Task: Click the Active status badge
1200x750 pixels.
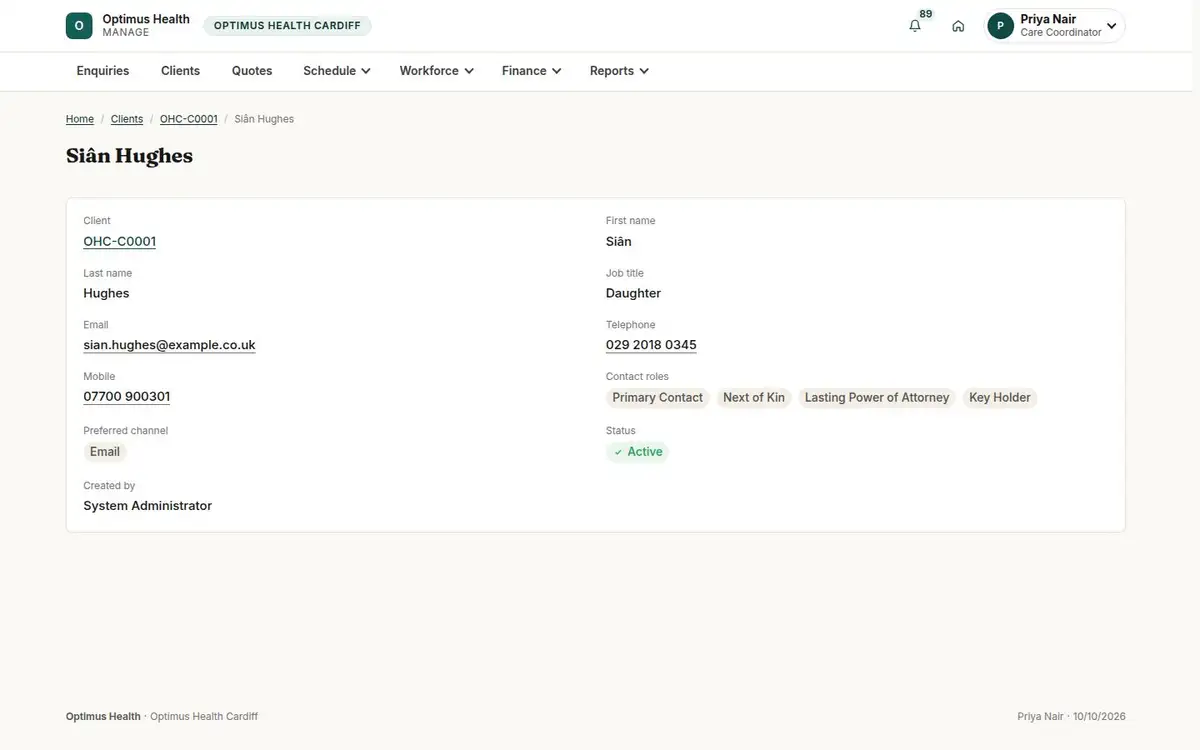Action: point(637,452)
